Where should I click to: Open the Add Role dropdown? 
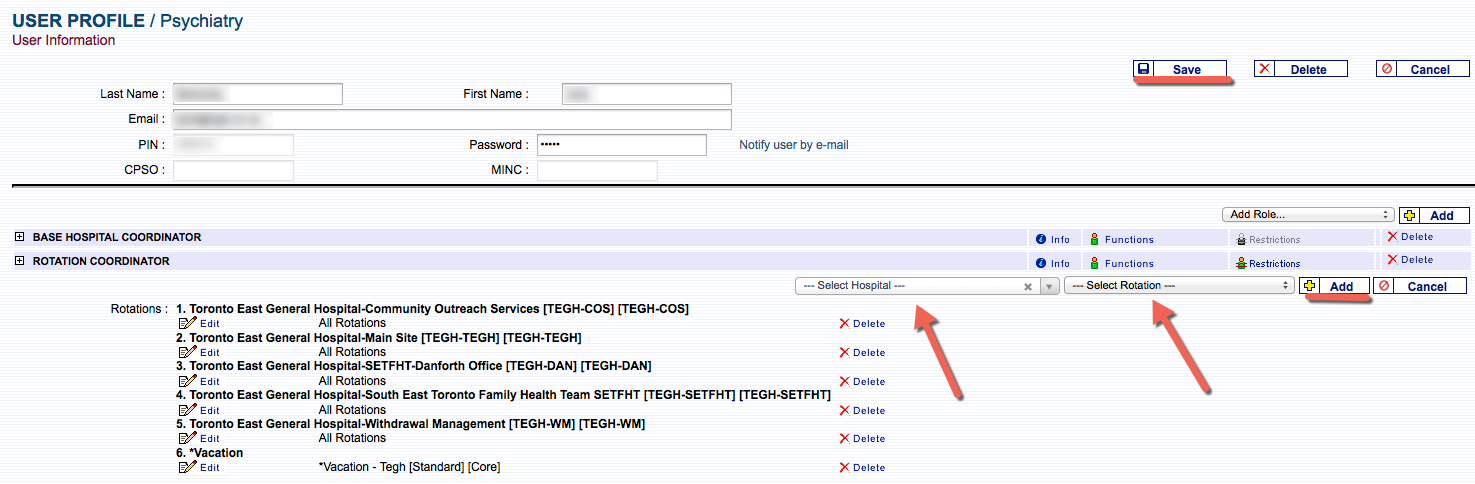tap(1307, 215)
